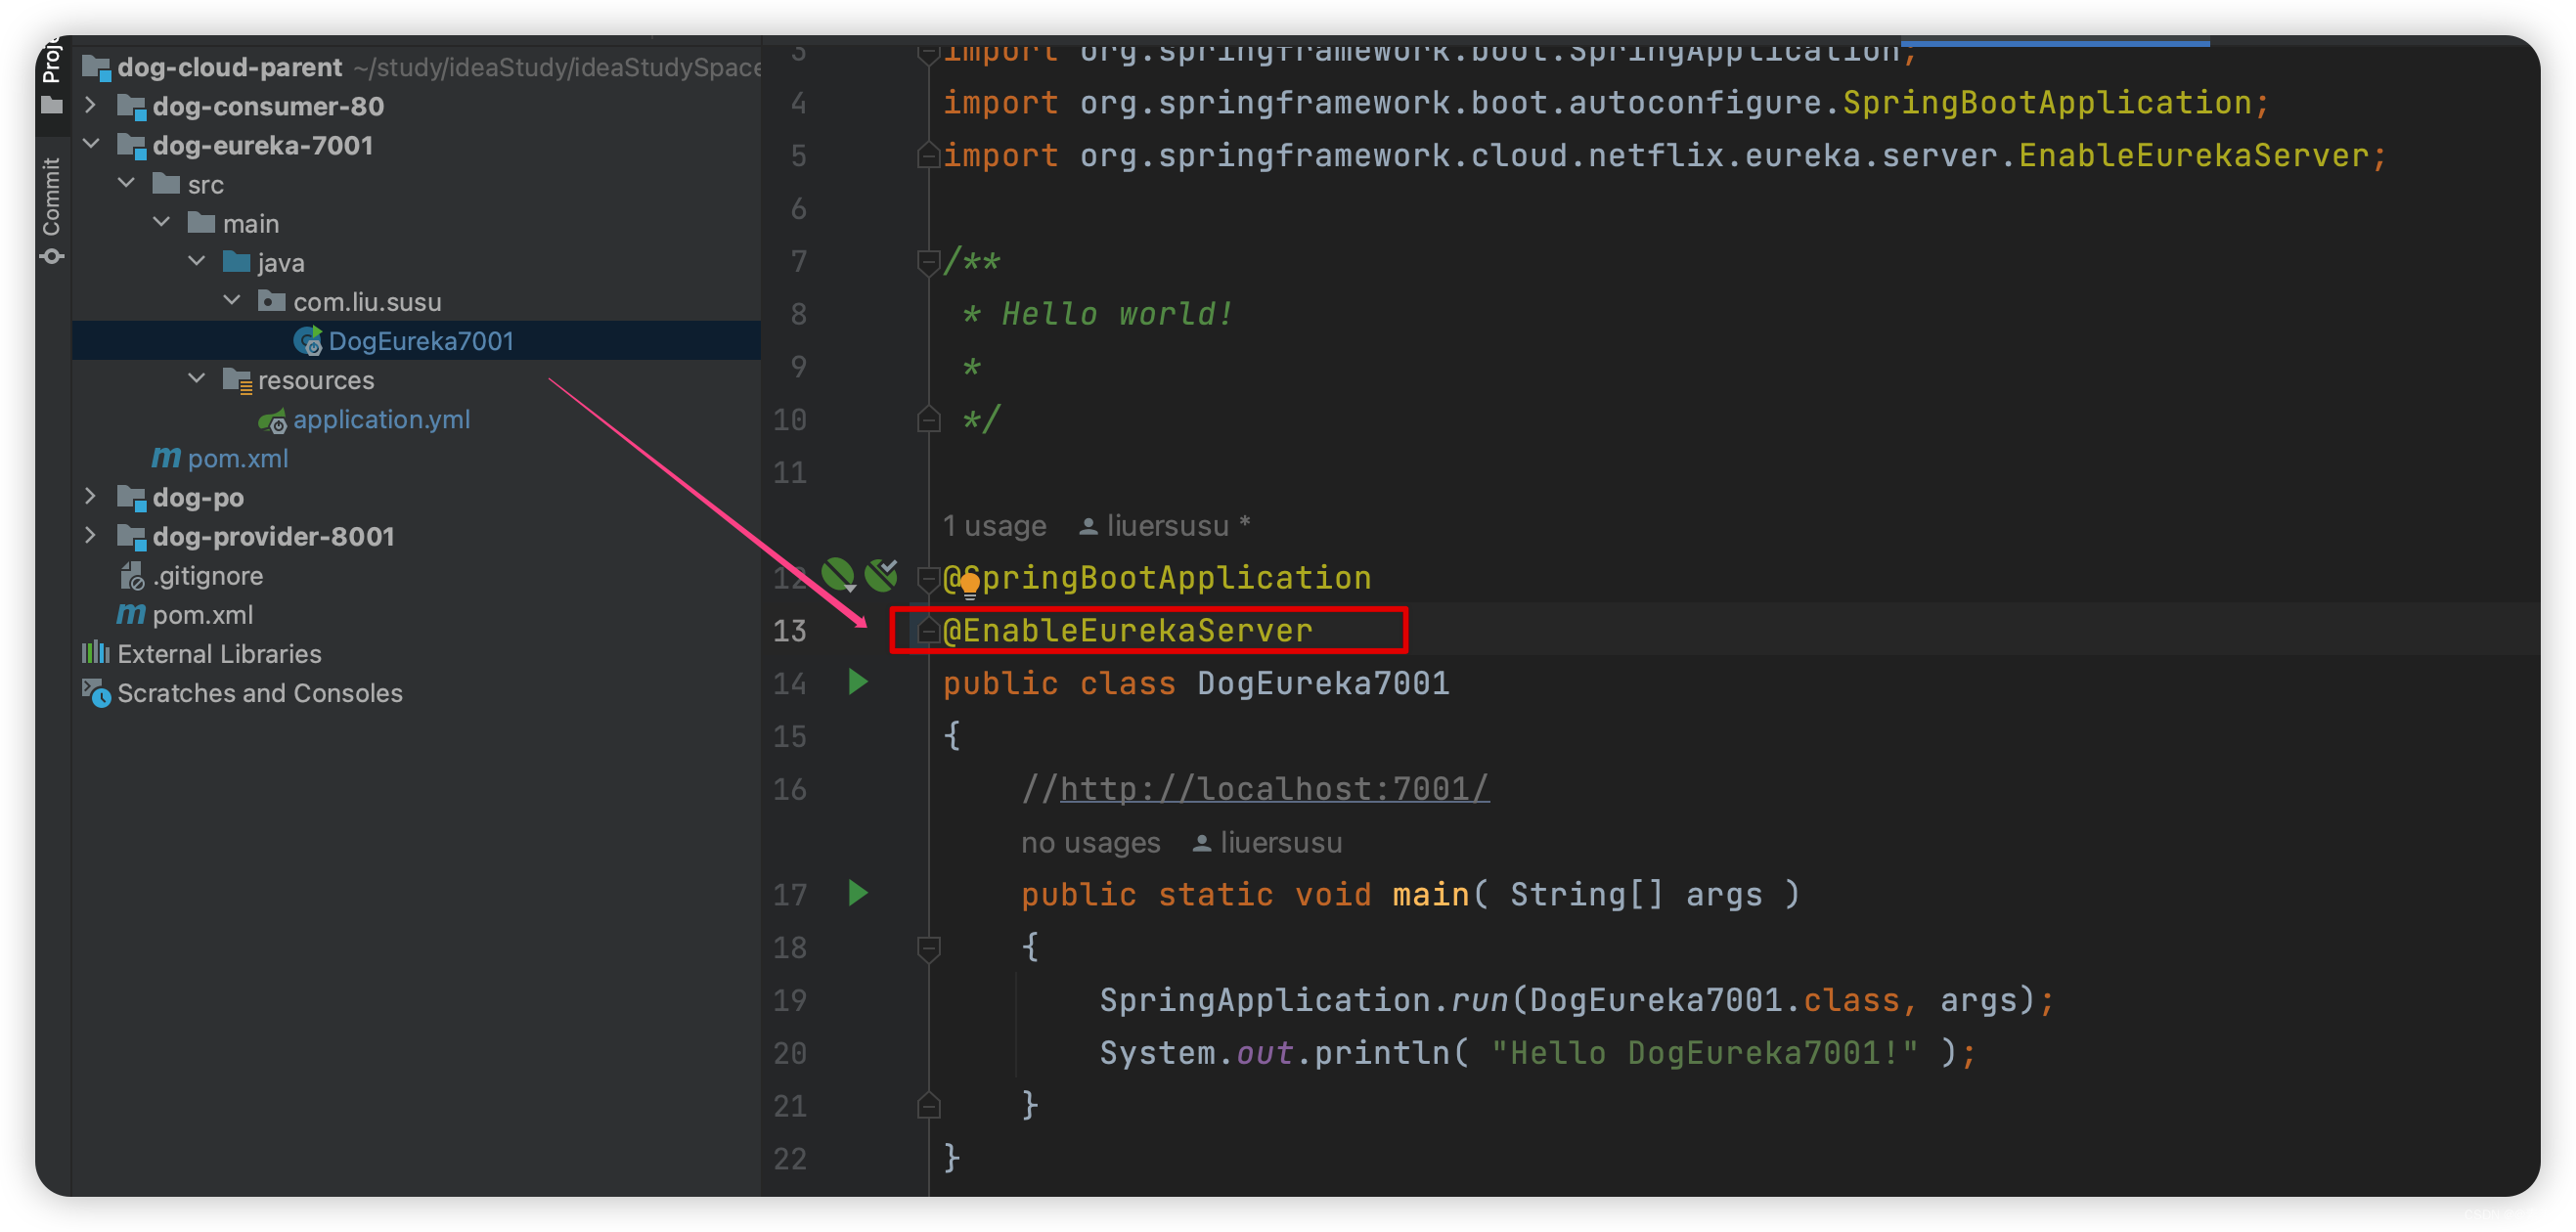
Task: Collapse the main folder
Action: pos(161,222)
